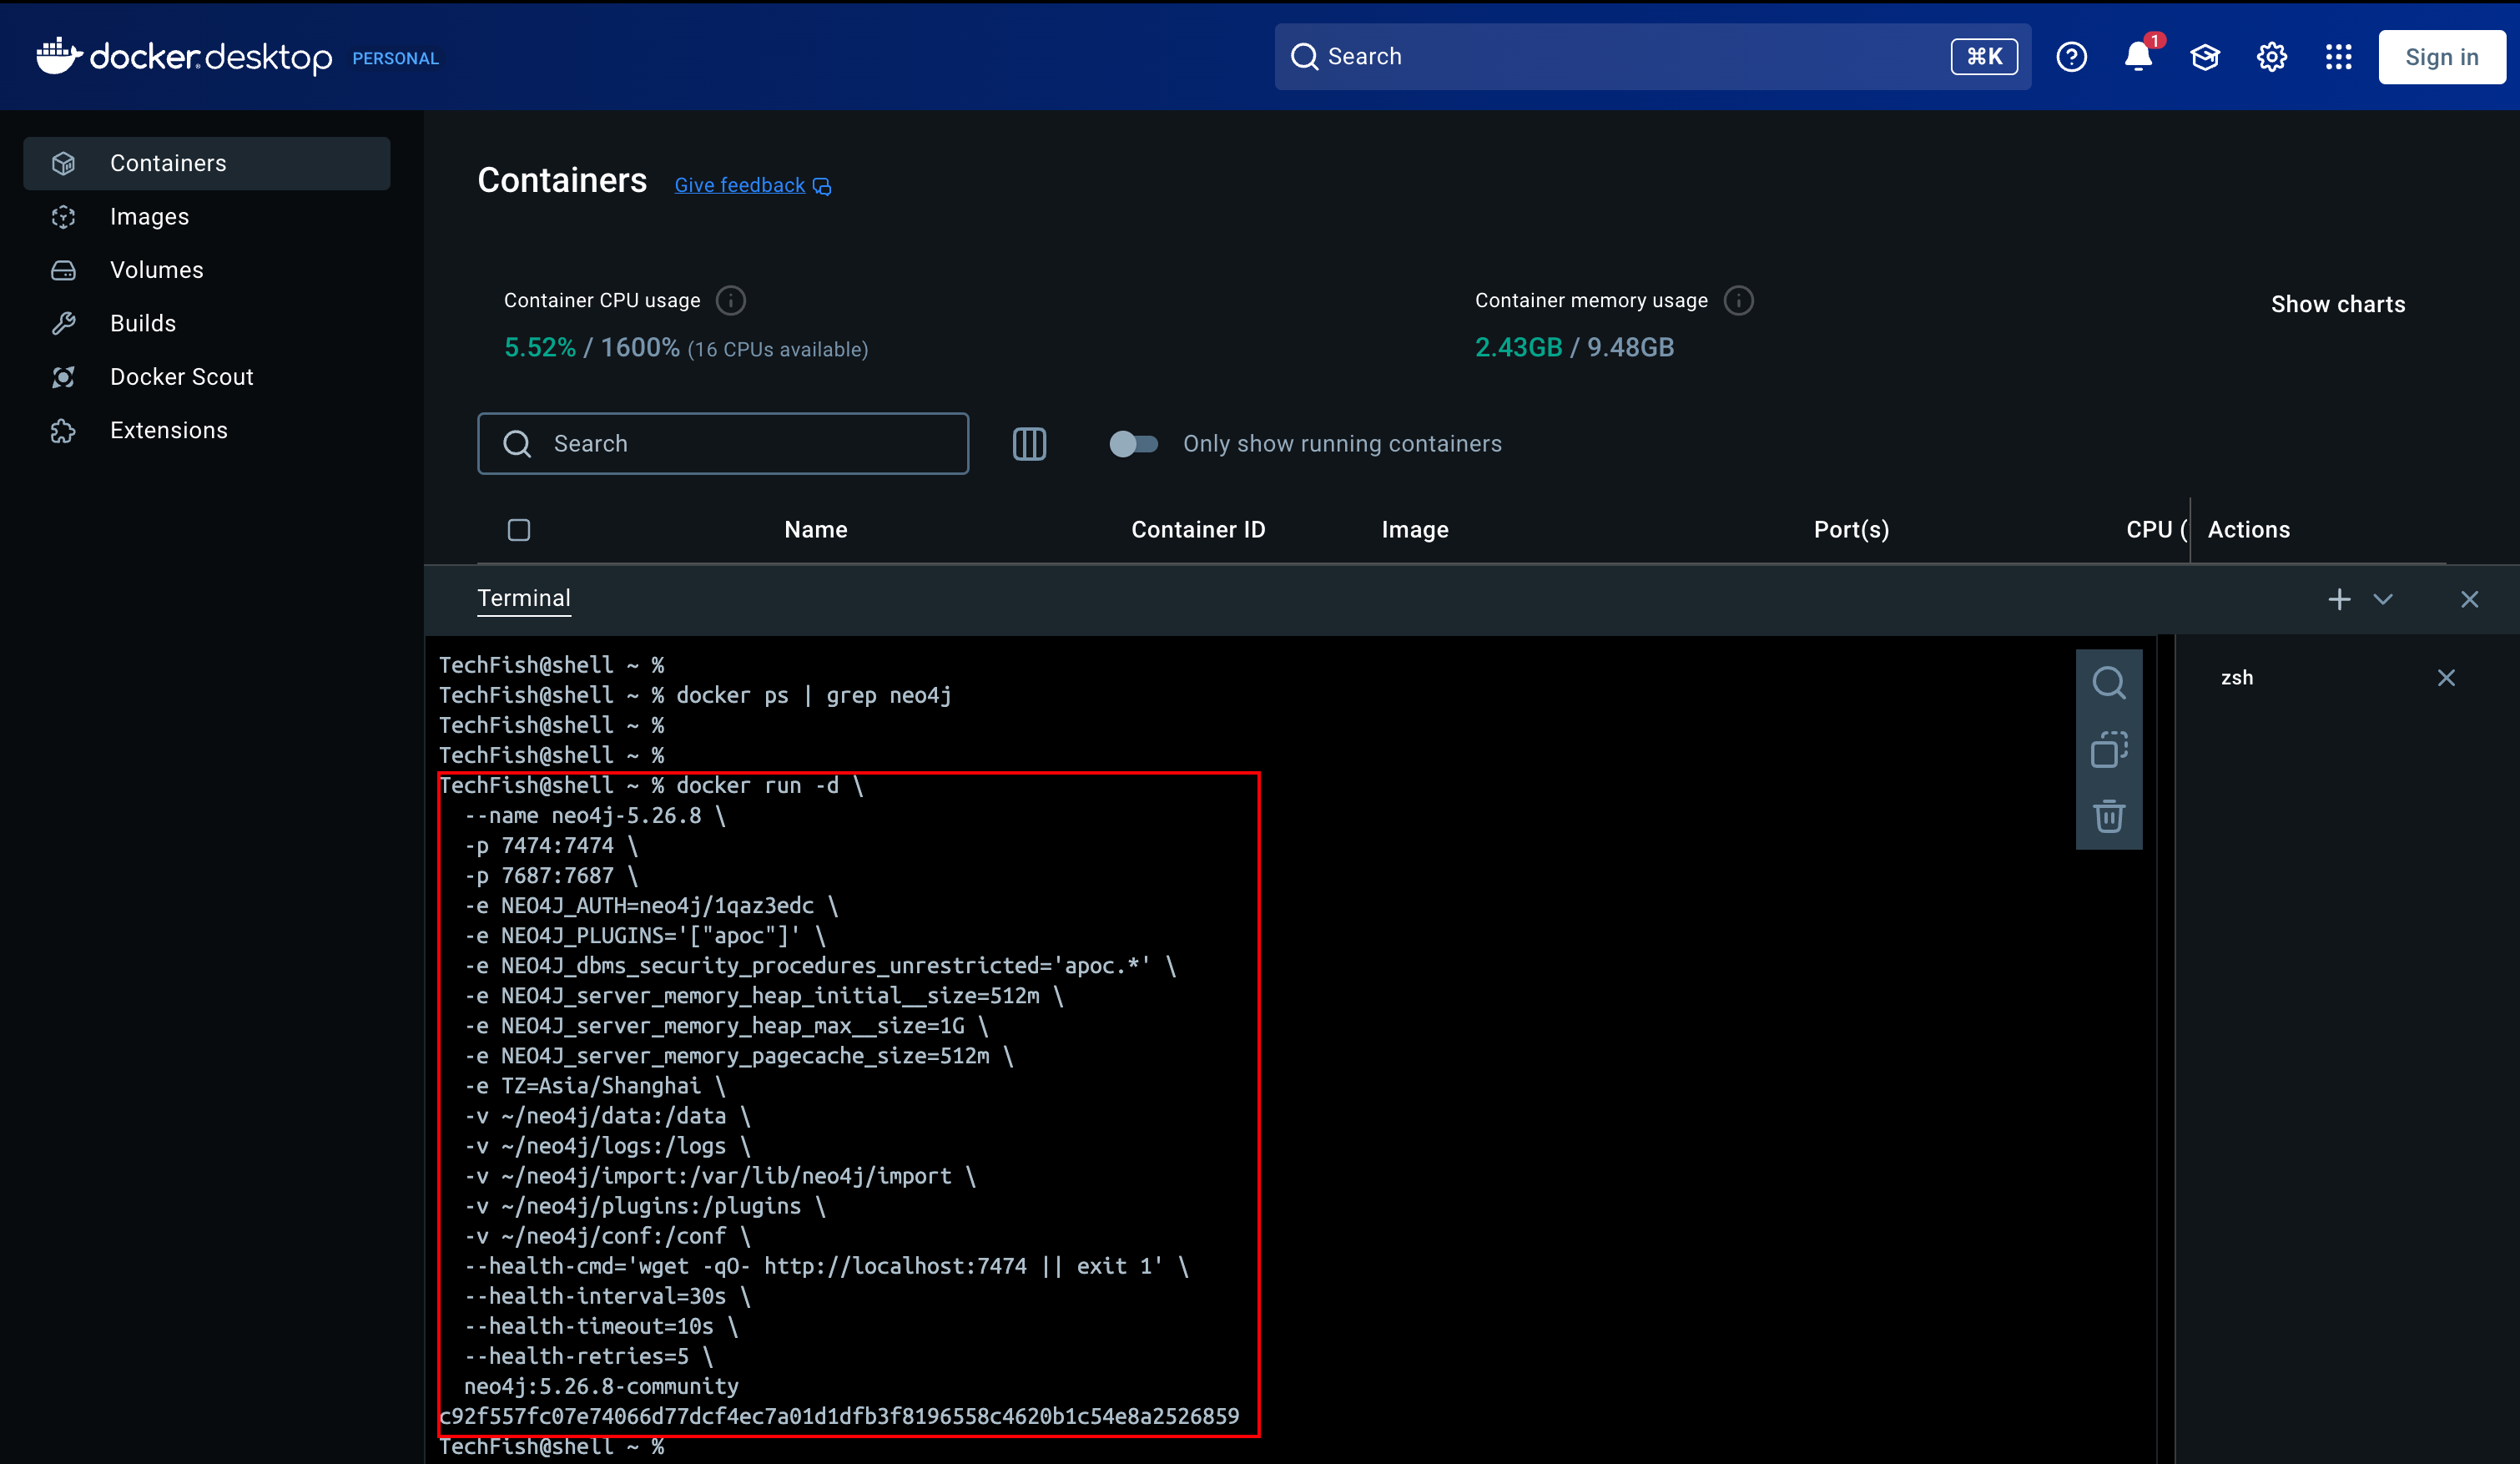The width and height of the screenshot is (2520, 1464).
Task: Click the ⌘K shortcut badge
Action: (x=1984, y=57)
